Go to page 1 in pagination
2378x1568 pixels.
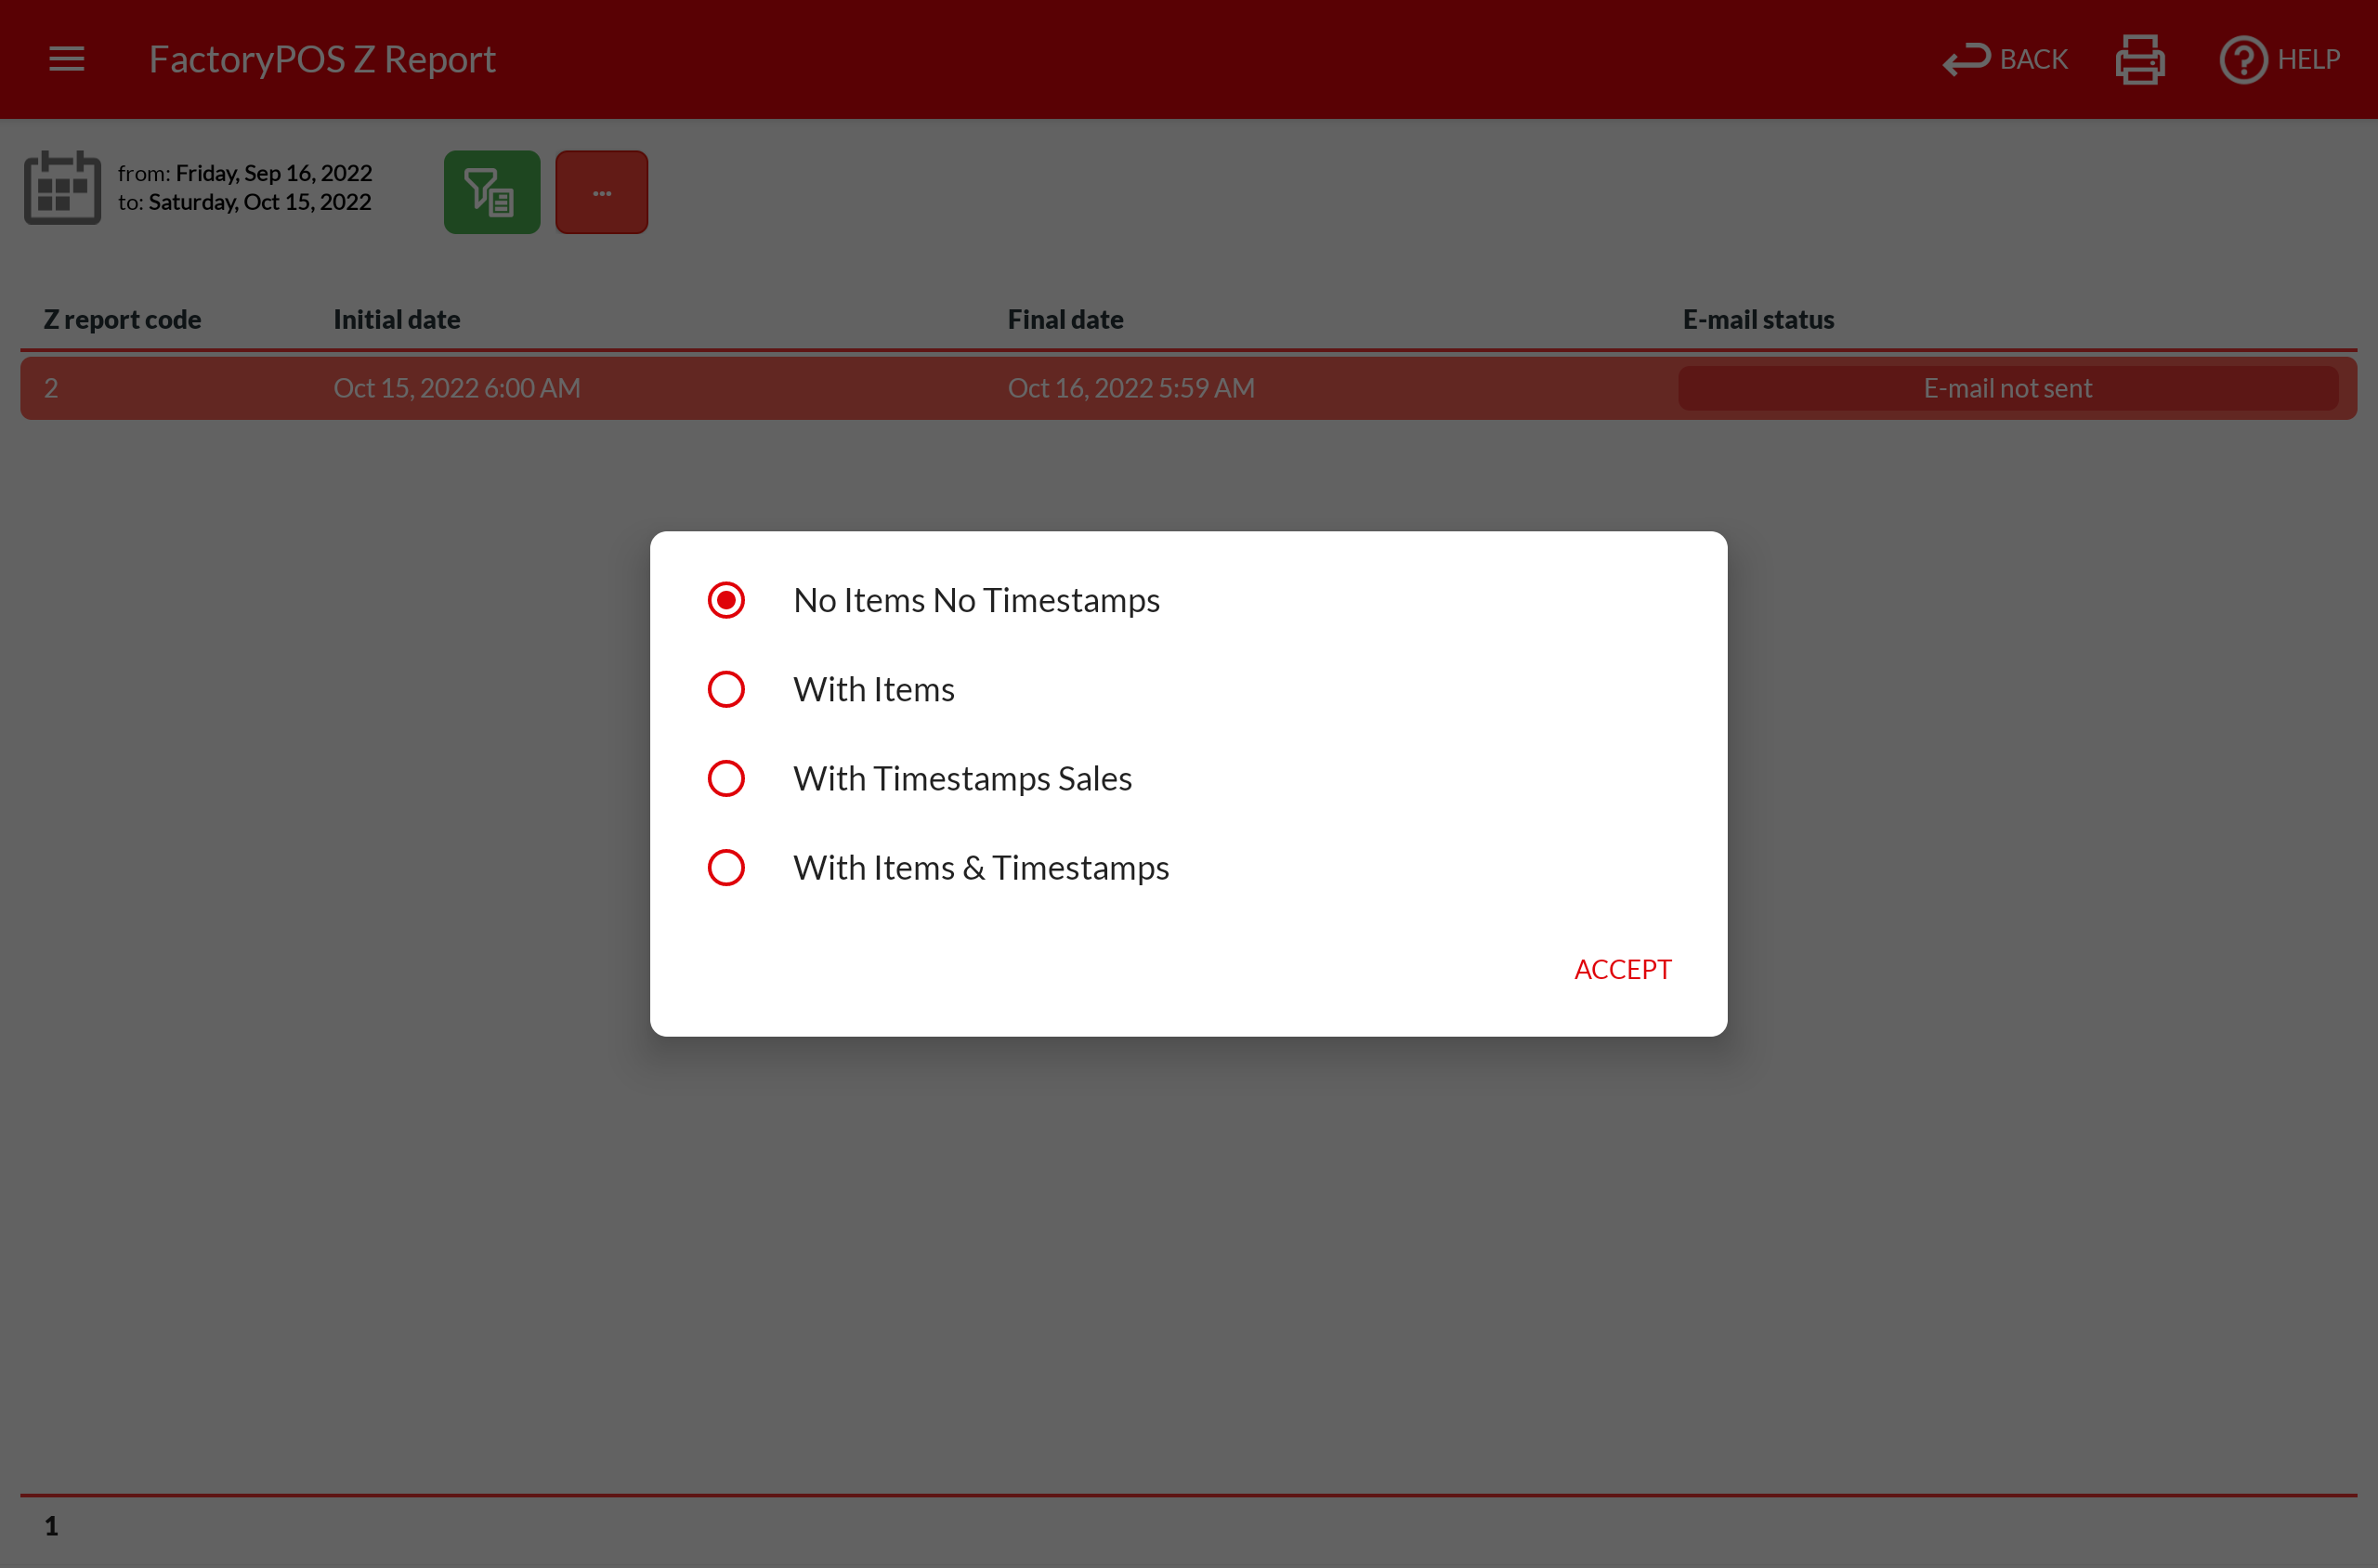tap(51, 1525)
